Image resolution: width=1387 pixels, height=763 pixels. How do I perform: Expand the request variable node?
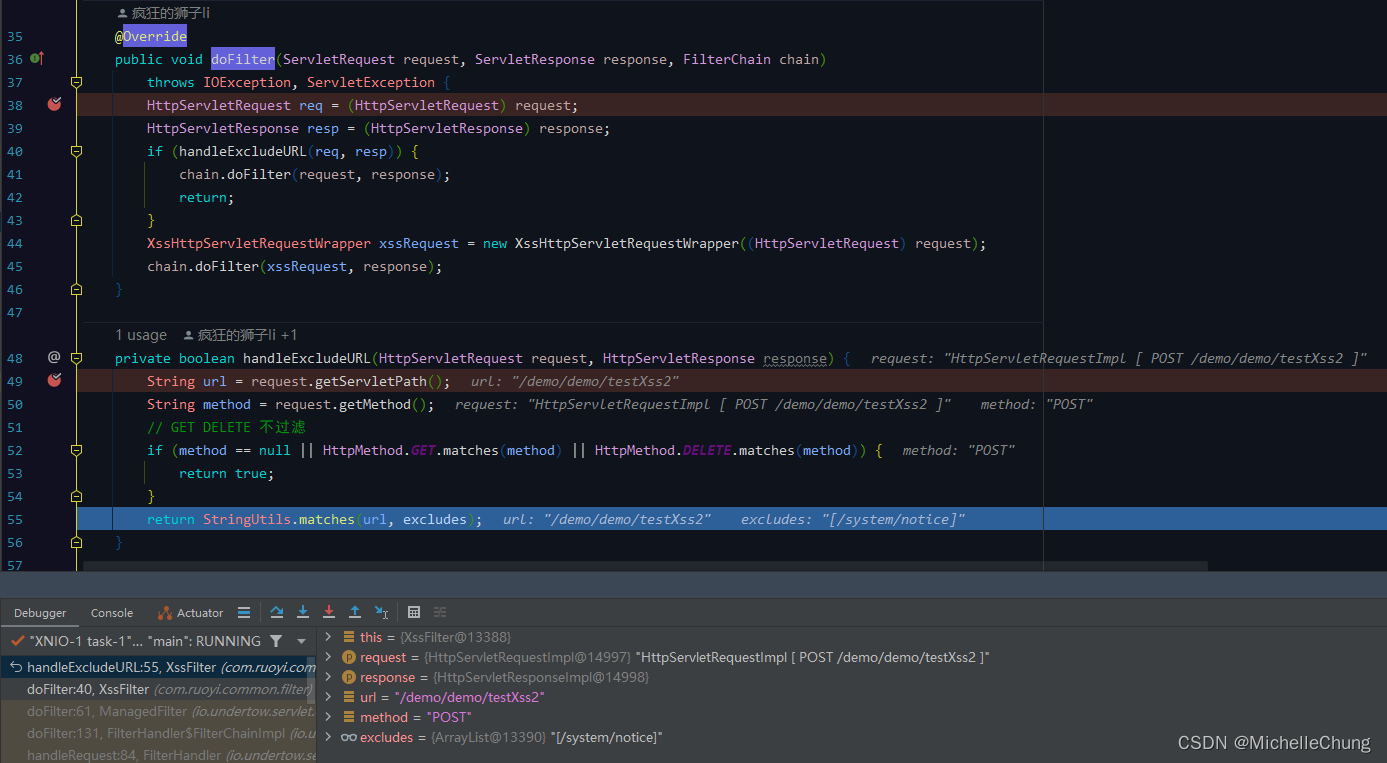pyautogui.click(x=329, y=657)
